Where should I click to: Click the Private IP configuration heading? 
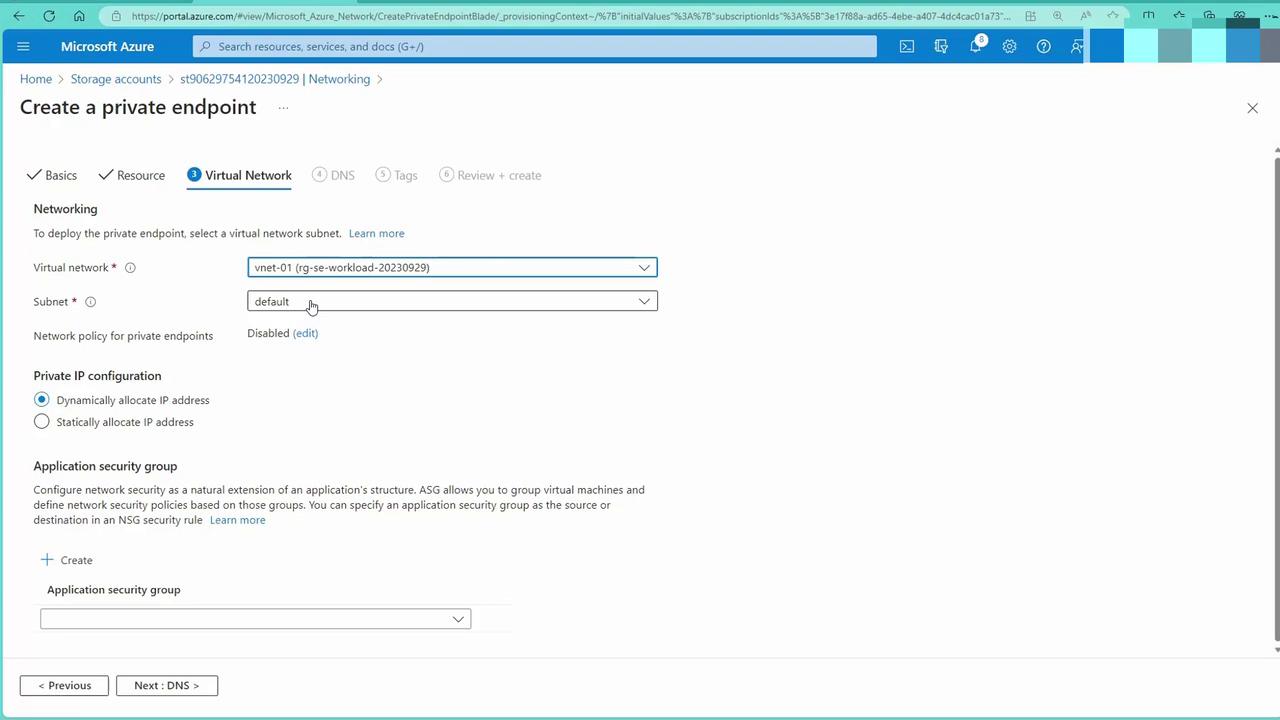click(x=97, y=376)
